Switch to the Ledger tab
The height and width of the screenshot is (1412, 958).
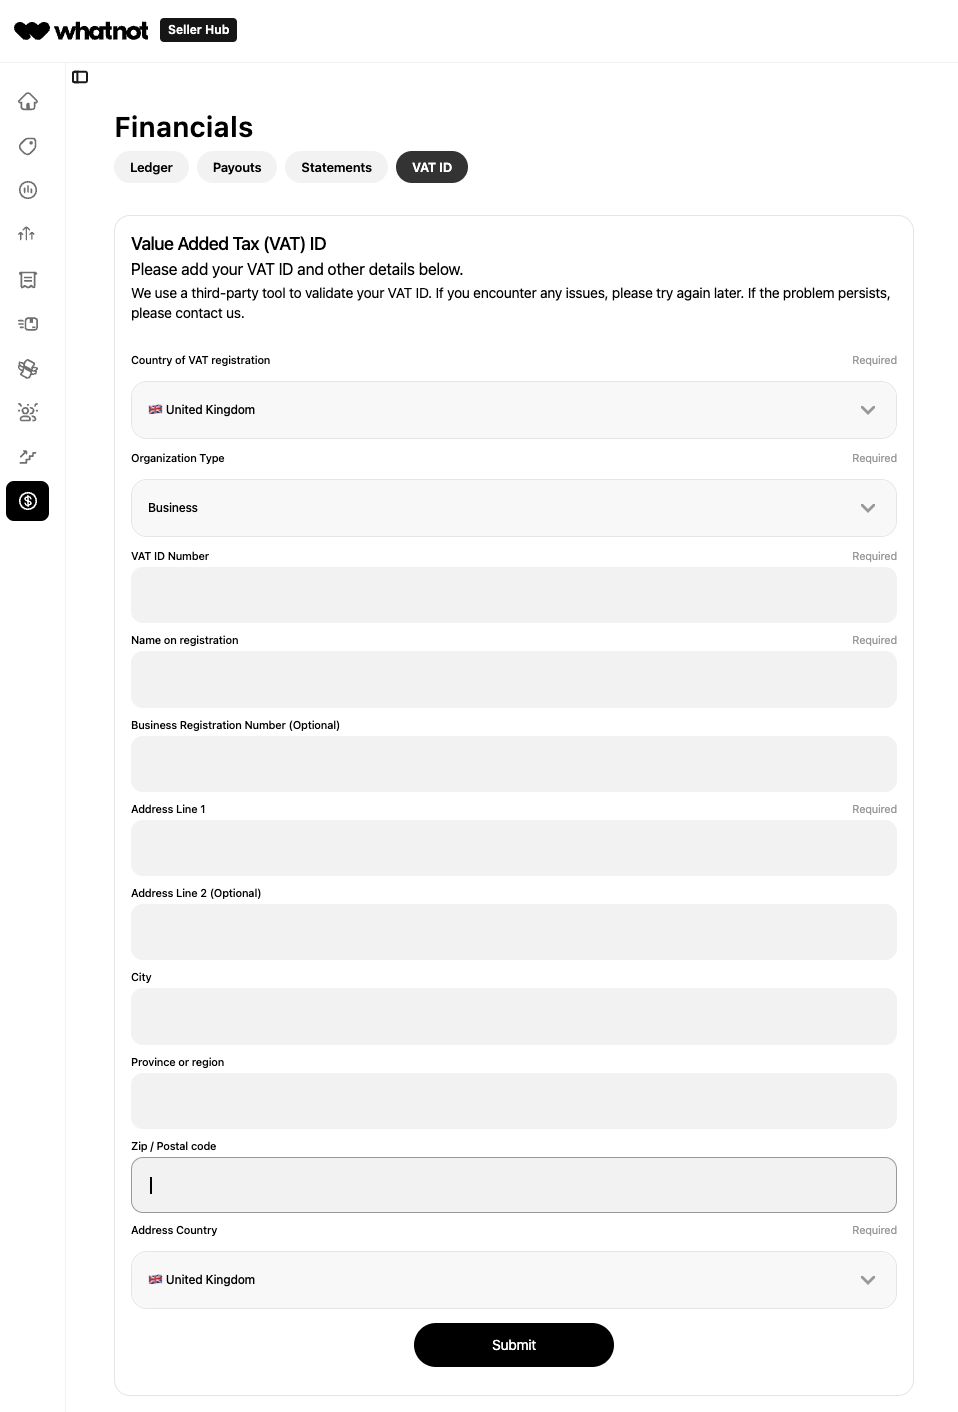pyautogui.click(x=151, y=167)
